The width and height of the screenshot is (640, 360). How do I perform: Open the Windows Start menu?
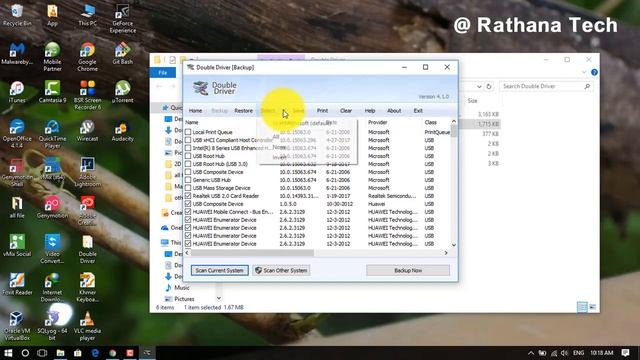pyautogui.click(x=8, y=353)
